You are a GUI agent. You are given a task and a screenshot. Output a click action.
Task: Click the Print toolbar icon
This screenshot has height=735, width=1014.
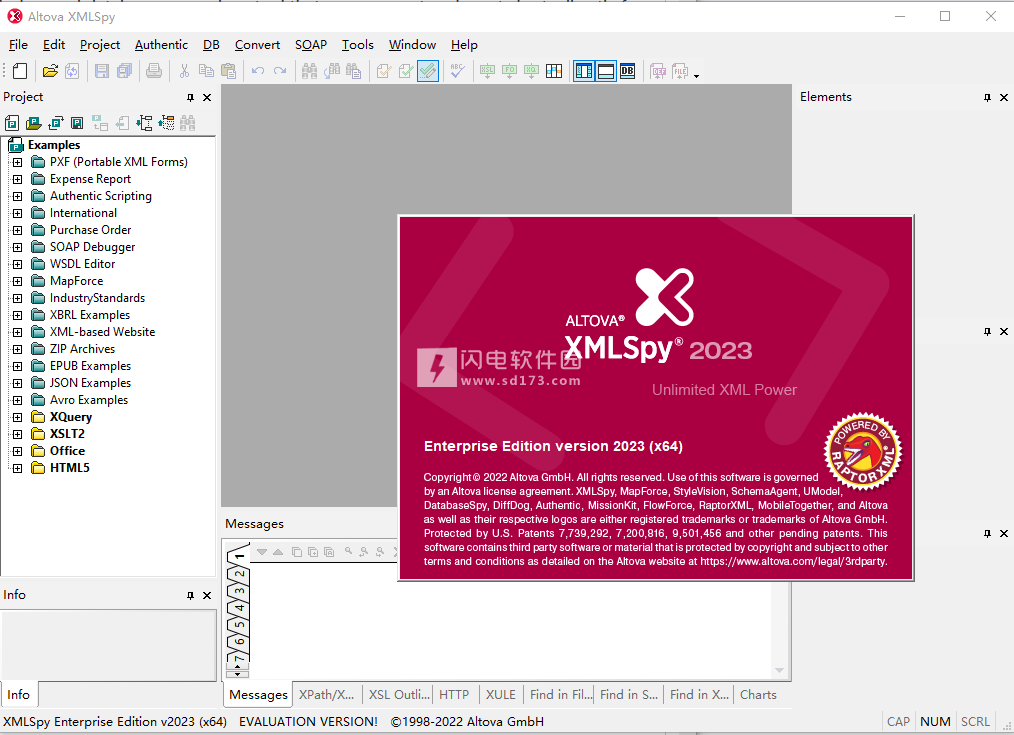click(154, 70)
